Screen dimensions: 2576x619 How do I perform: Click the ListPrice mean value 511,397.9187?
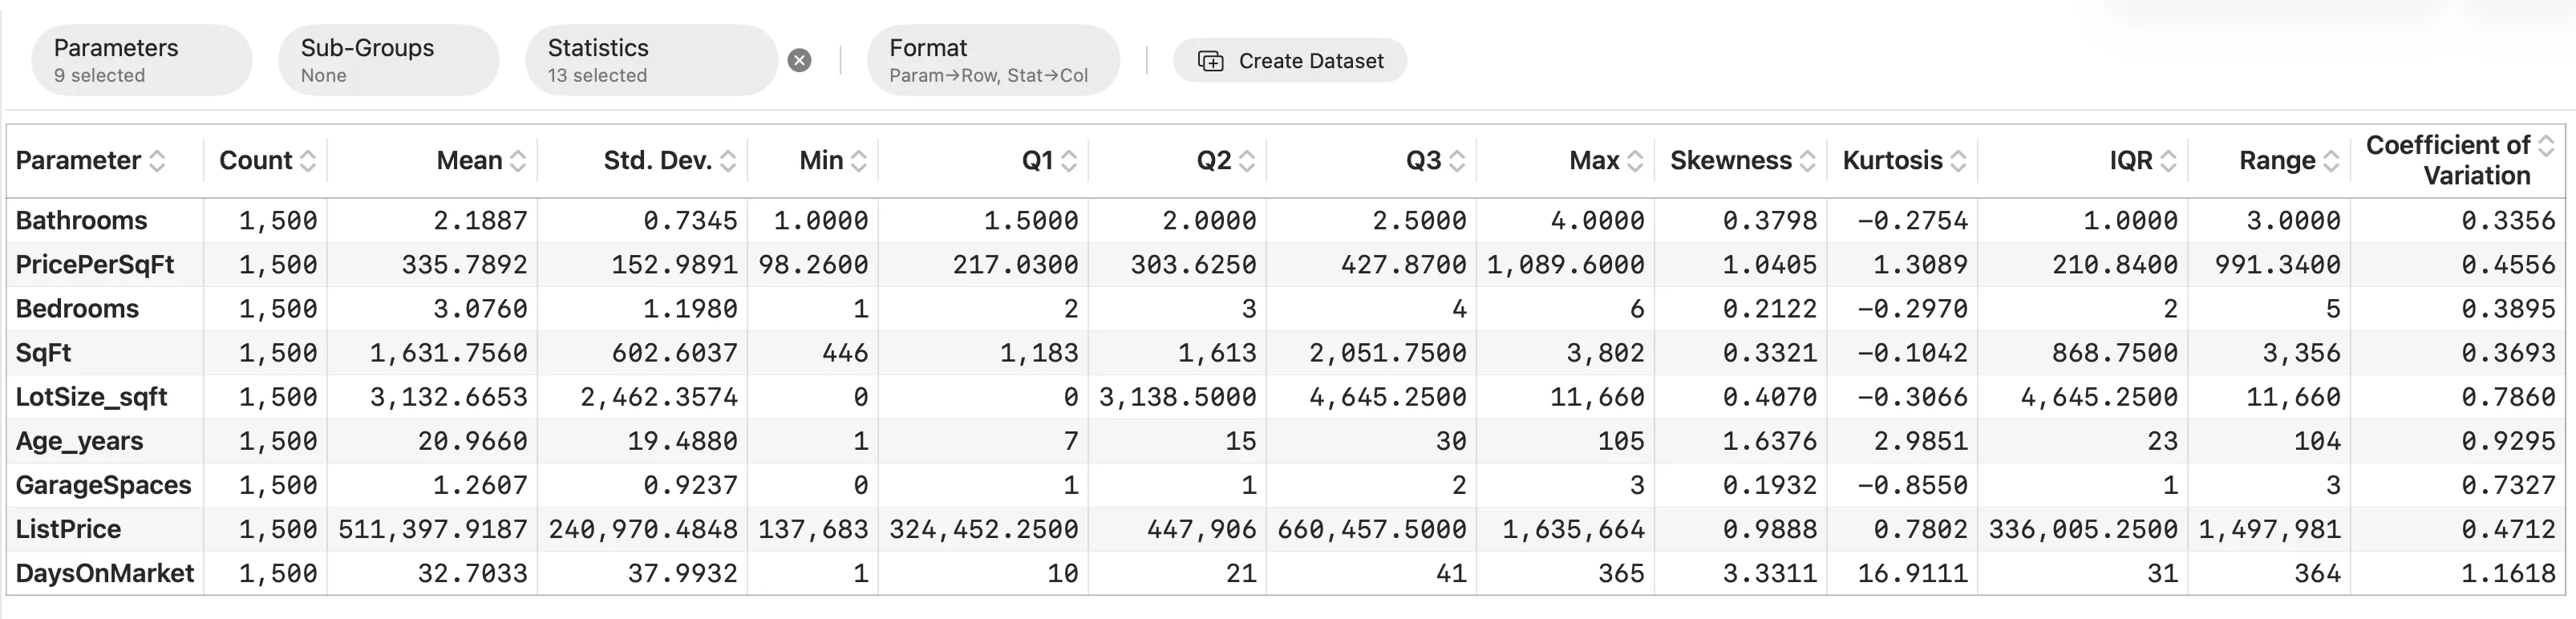click(433, 529)
